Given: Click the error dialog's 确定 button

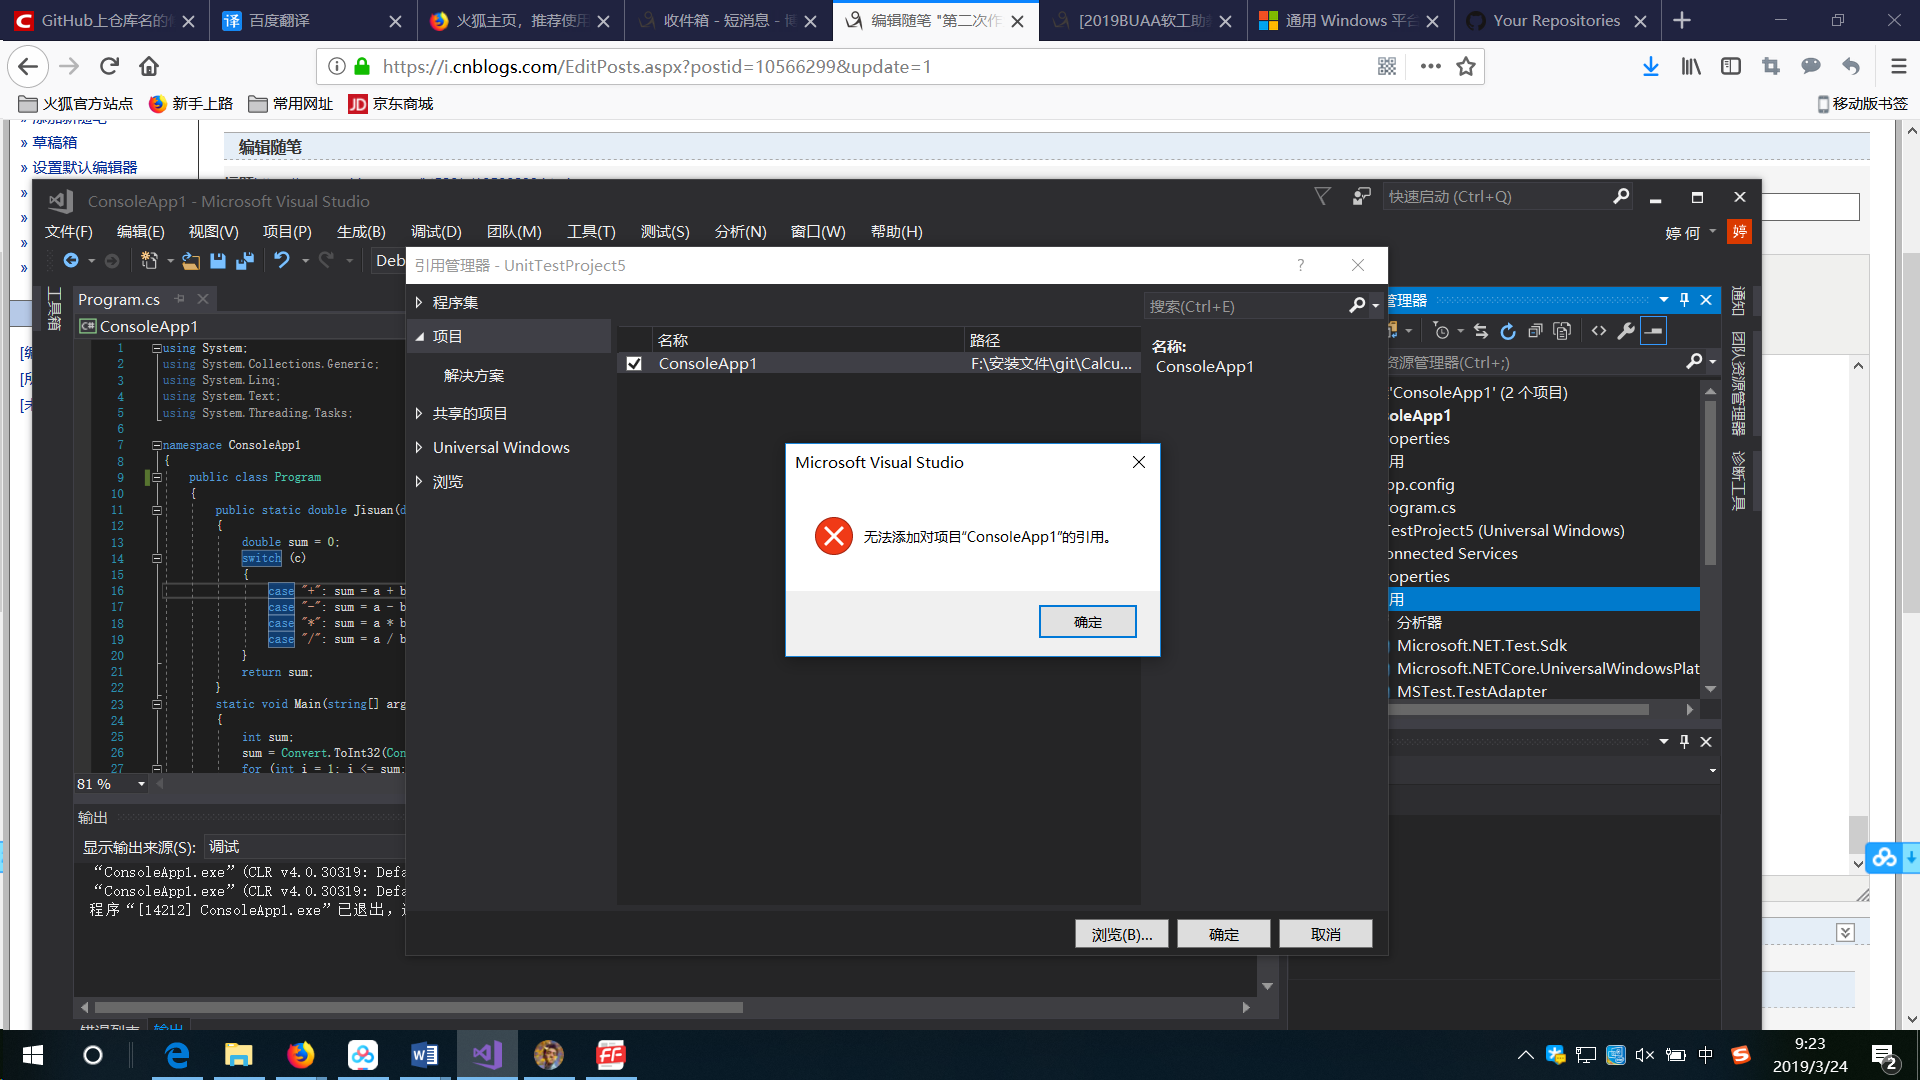Looking at the screenshot, I should [1087, 622].
